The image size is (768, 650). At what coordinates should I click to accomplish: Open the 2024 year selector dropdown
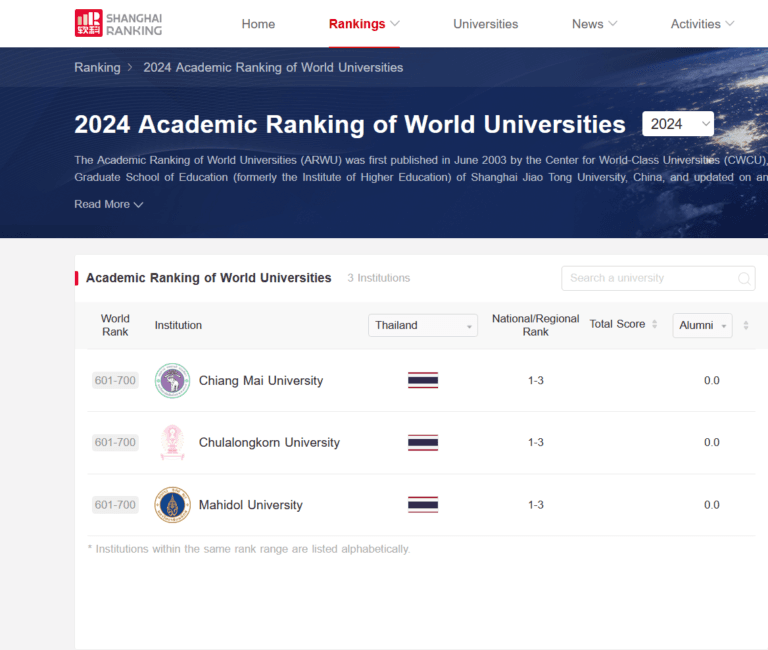[x=677, y=124]
